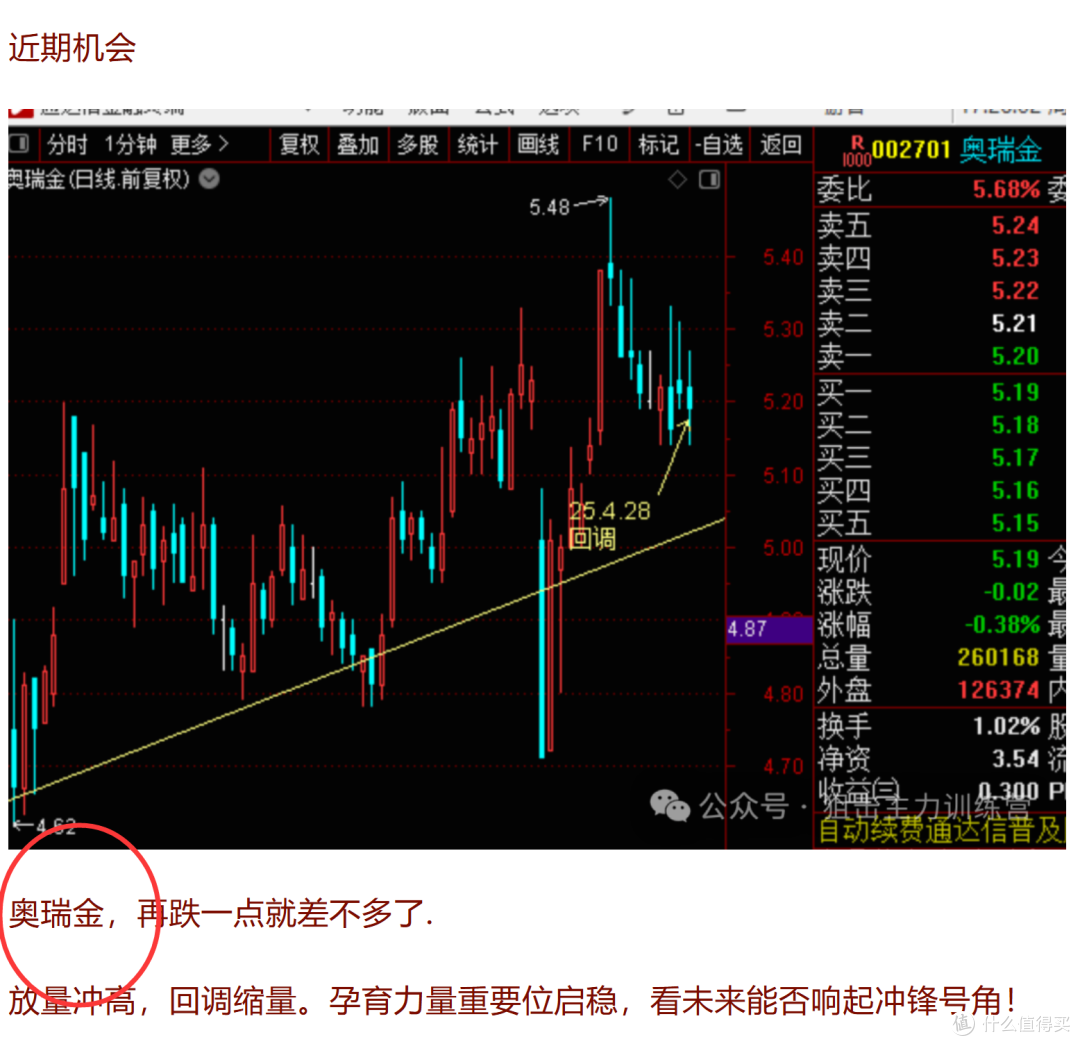Click the R 1000 margin badge icon
Viewport: 1080px width, 1046px height.
point(857,151)
